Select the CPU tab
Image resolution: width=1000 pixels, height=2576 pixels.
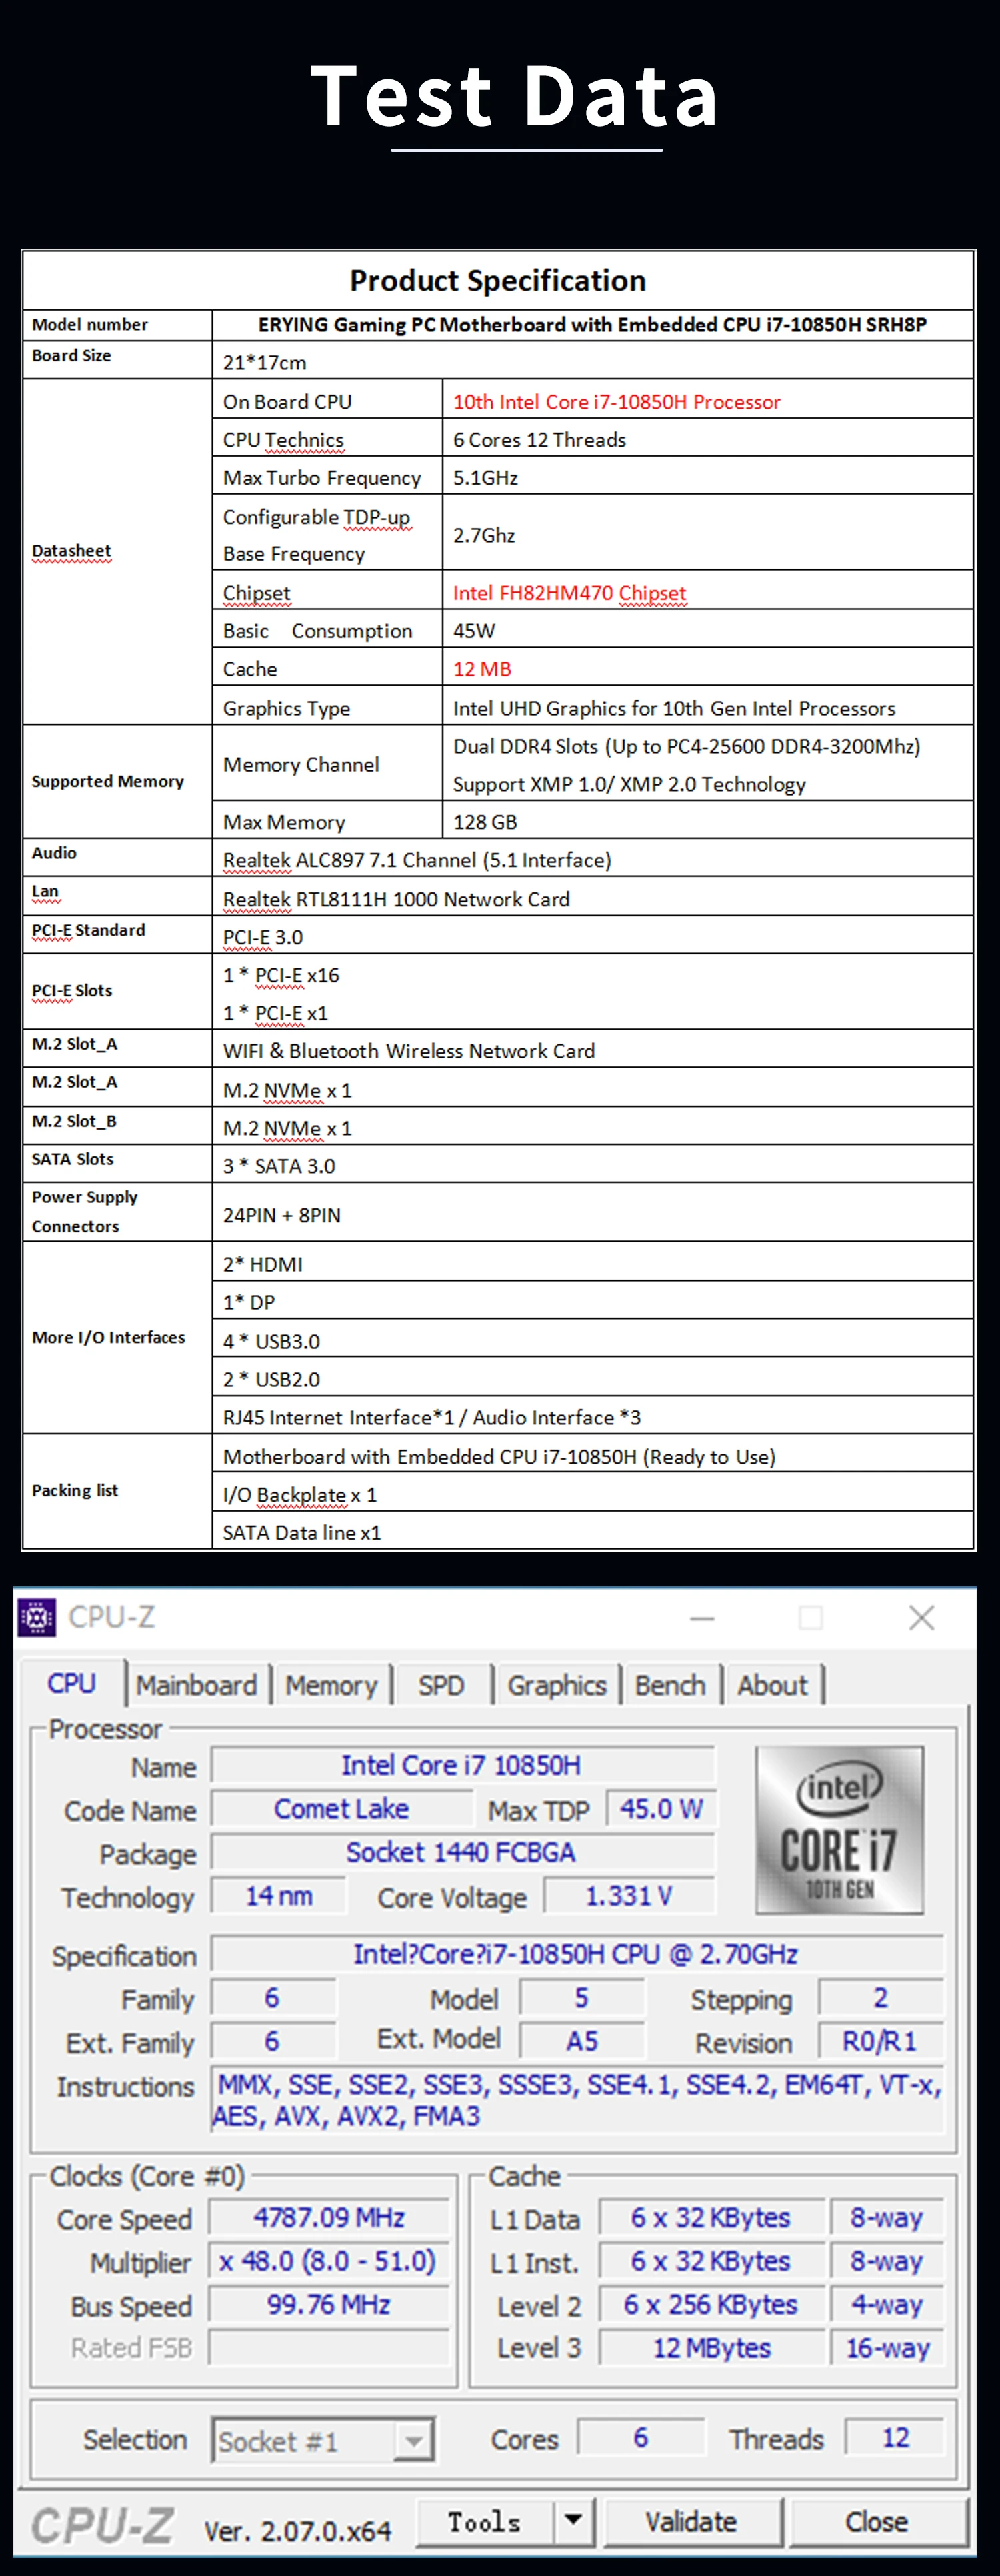coord(72,1684)
